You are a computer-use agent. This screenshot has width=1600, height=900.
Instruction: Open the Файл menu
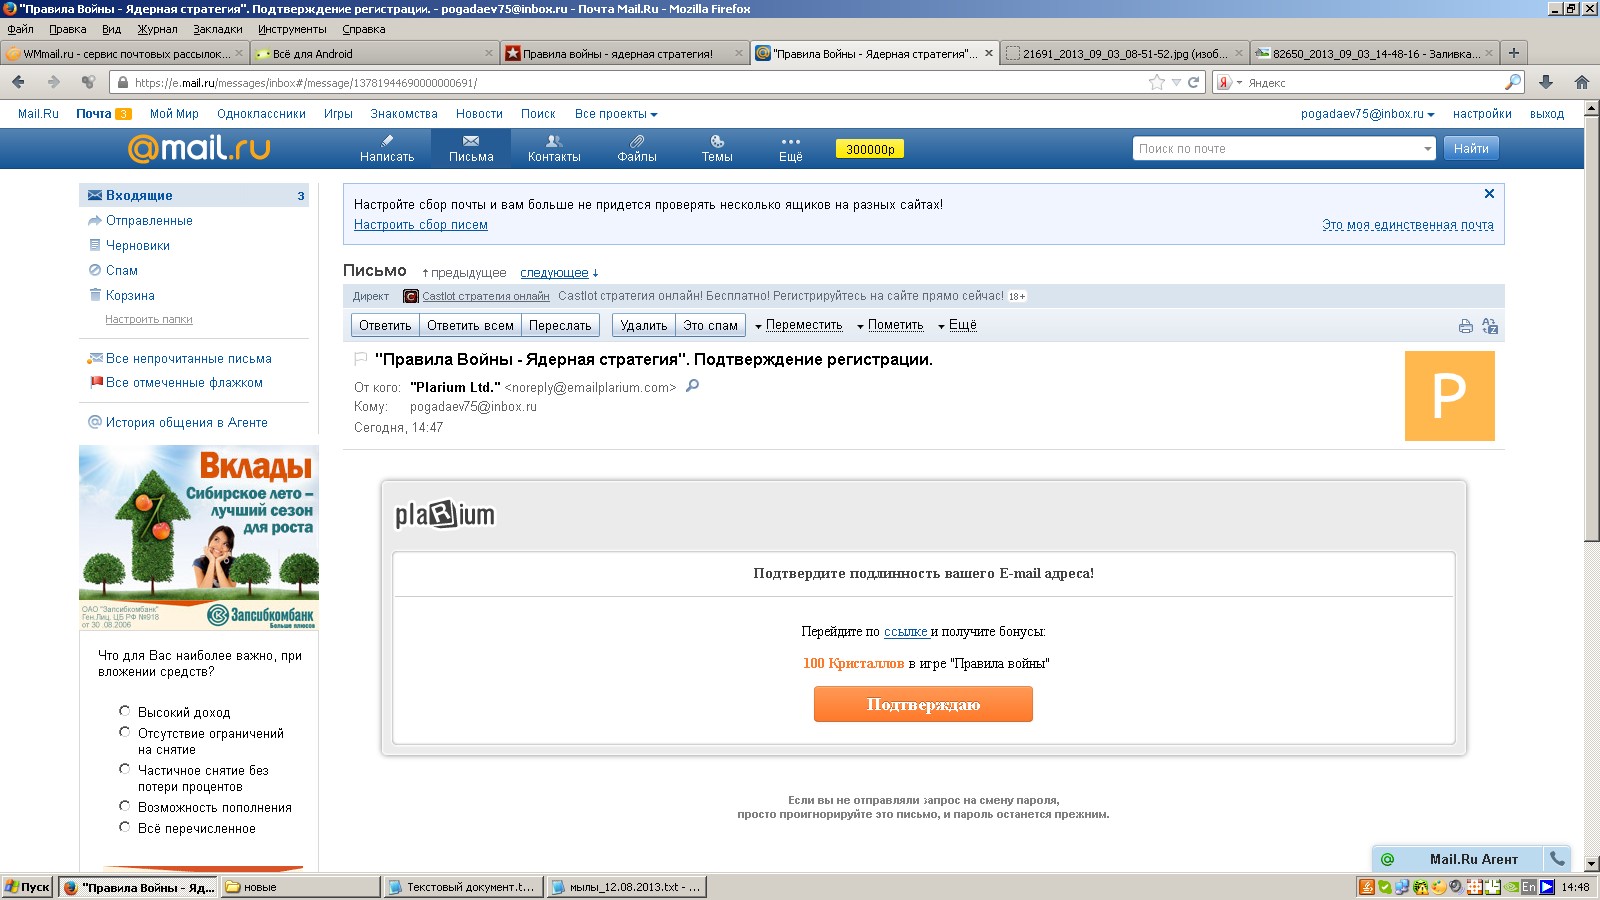20,29
